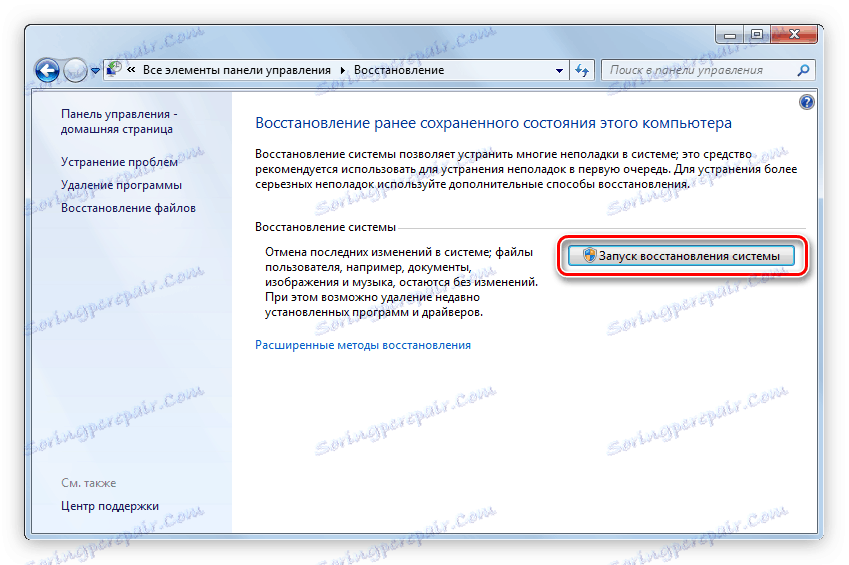Click the Recovery icon in address bar

[x=114, y=69]
